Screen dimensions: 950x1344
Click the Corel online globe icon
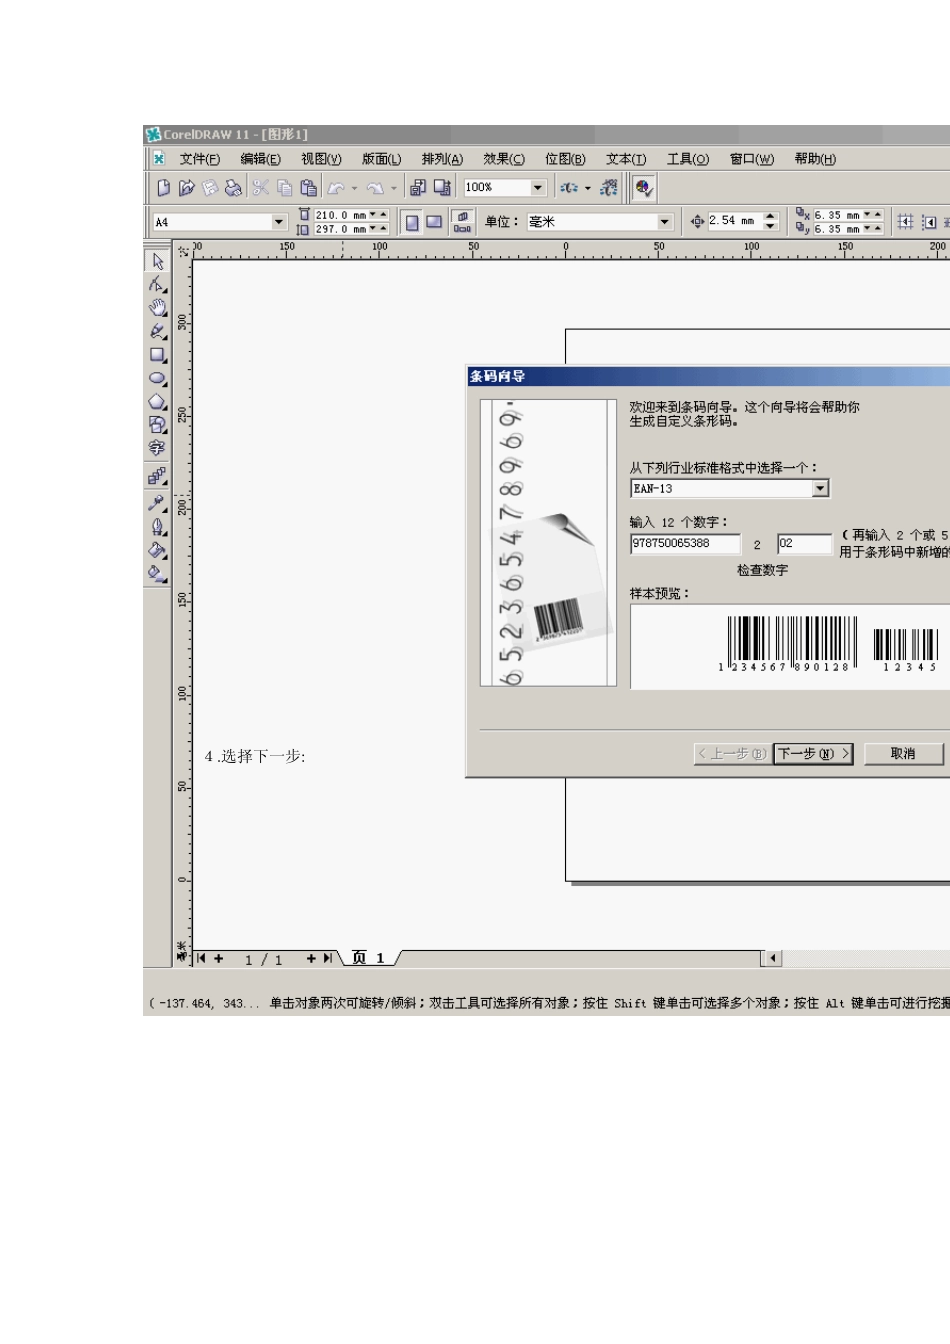coord(608,188)
